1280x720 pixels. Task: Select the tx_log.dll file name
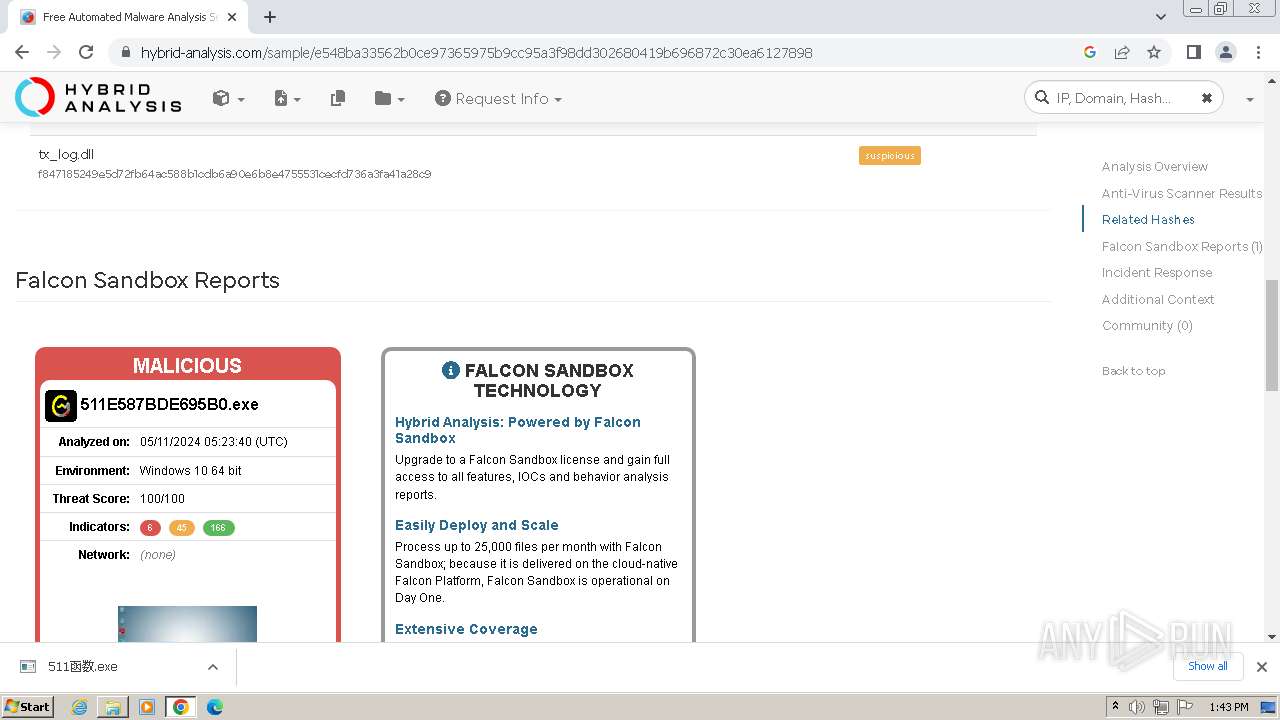[66, 154]
